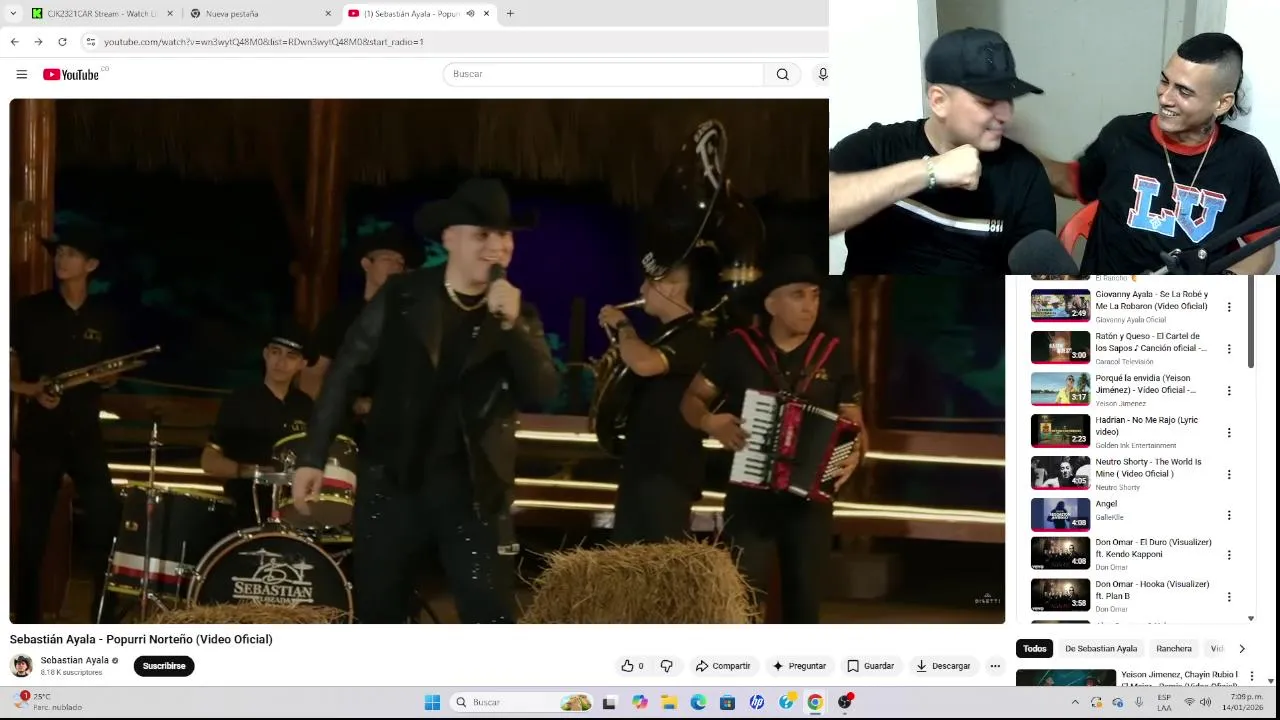Open Sebastian Ayala channel avatar
This screenshot has width=1280, height=720.
(x=21, y=666)
